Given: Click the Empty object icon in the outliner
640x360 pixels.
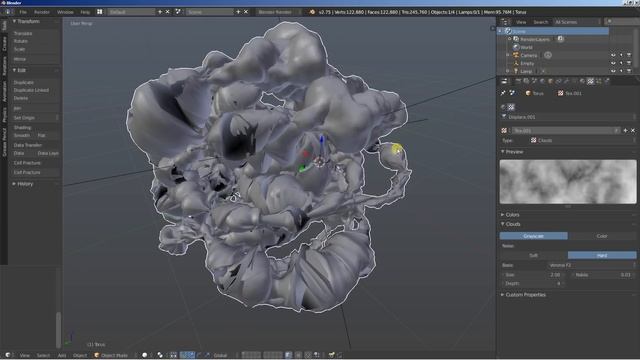Looking at the screenshot, I should tap(516, 63).
